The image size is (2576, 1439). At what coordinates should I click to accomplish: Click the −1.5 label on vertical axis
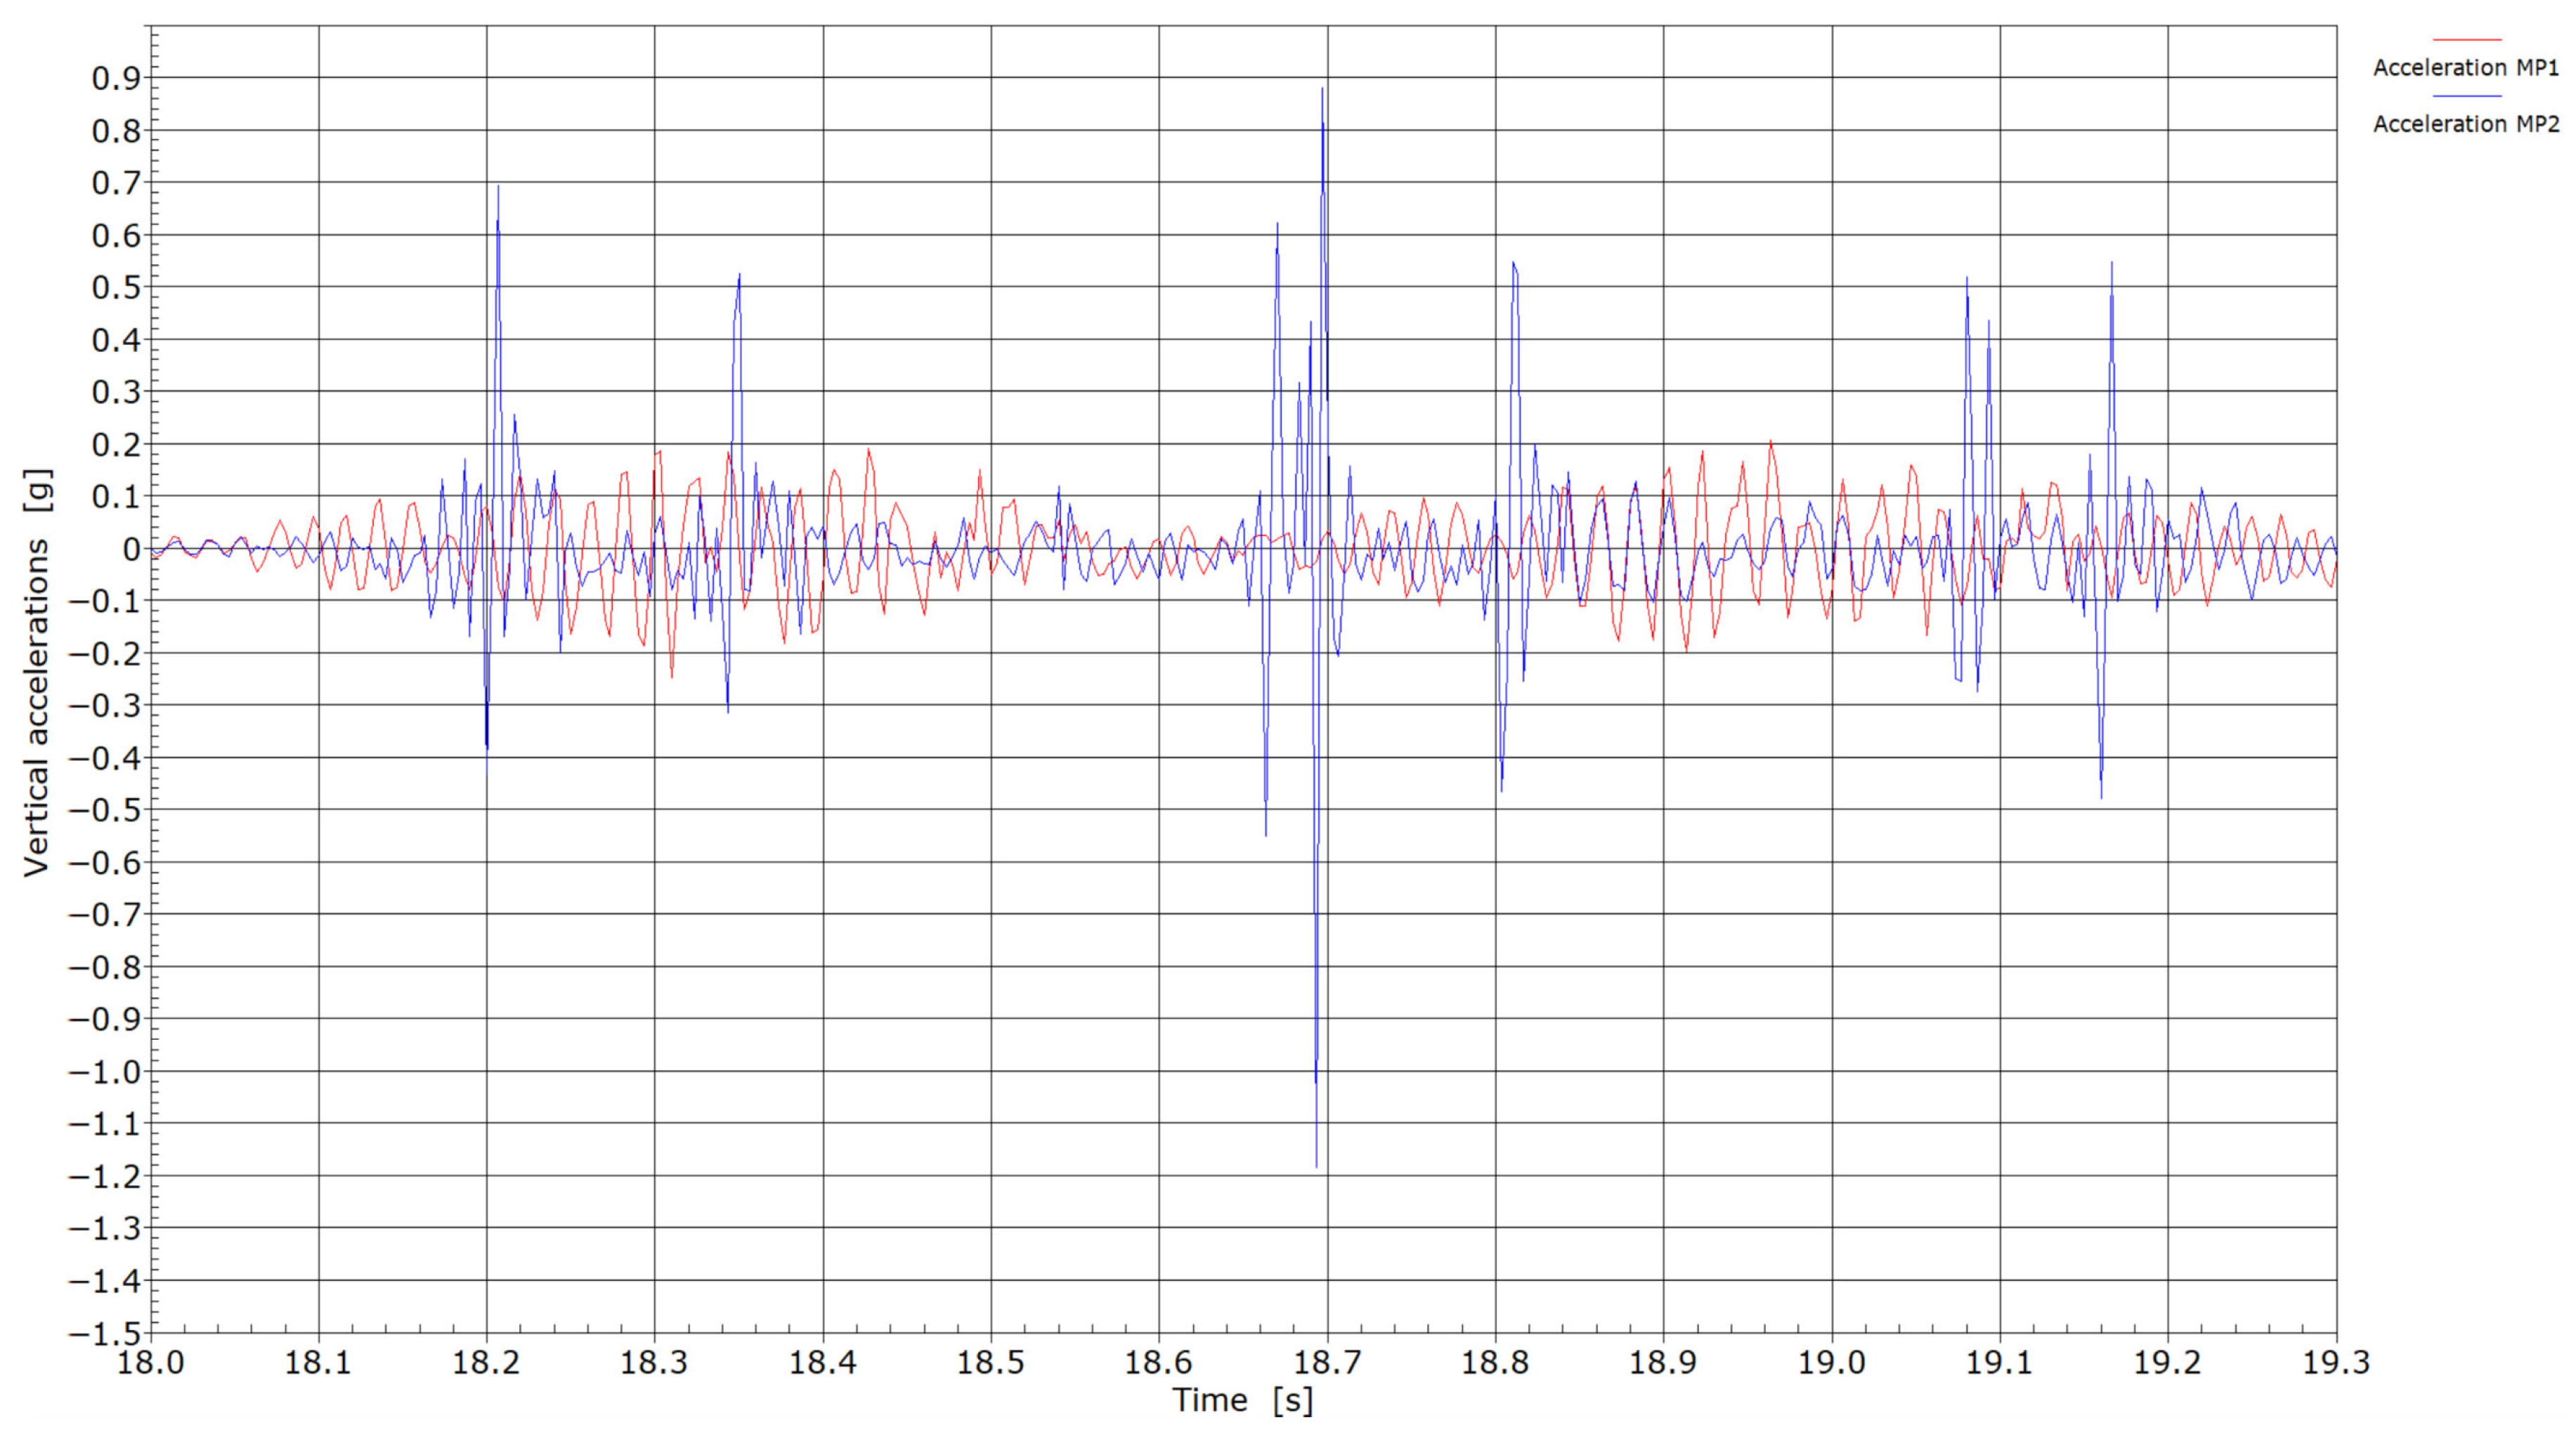(x=104, y=1333)
